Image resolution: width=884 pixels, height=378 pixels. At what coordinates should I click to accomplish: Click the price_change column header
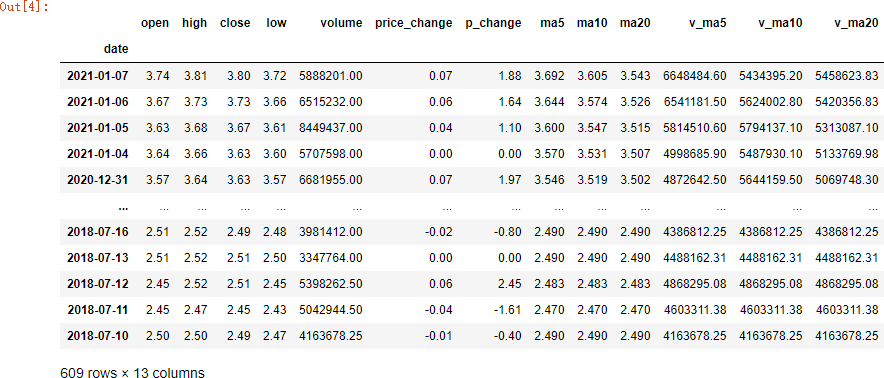[413, 23]
